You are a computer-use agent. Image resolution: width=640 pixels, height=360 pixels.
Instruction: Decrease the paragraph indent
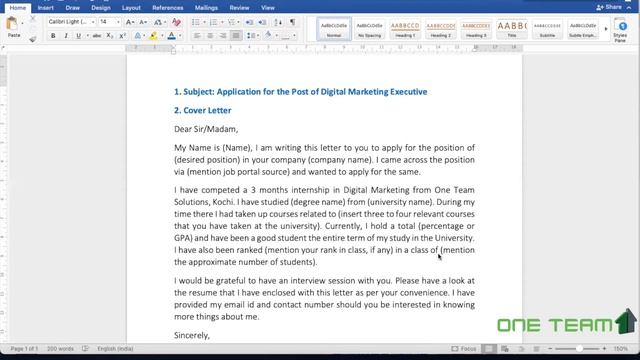coord(249,22)
